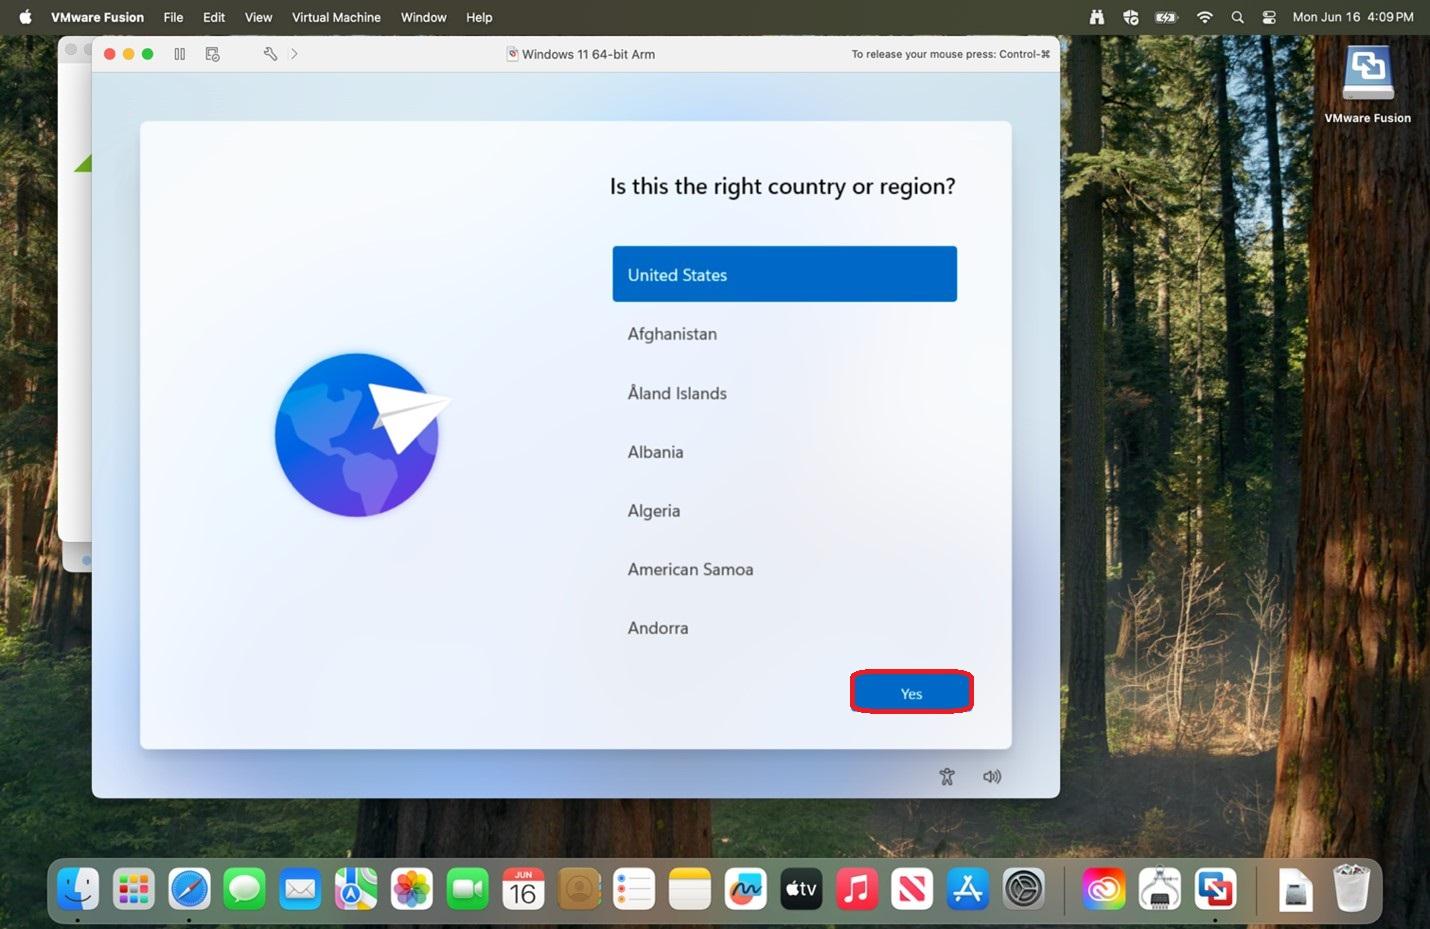The width and height of the screenshot is (1430, 929).
Task: Open News from the Dock
Action: [x=912, y=888]
